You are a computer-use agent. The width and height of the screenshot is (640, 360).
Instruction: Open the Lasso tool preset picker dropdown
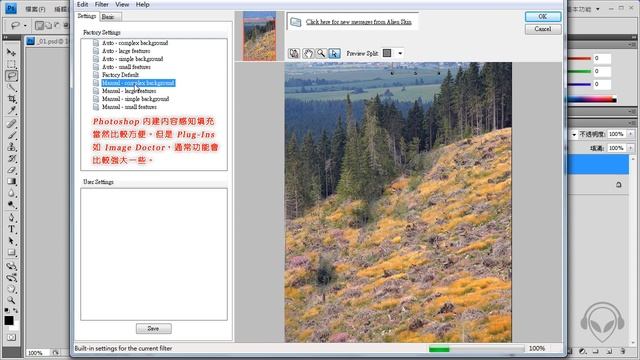25,26
